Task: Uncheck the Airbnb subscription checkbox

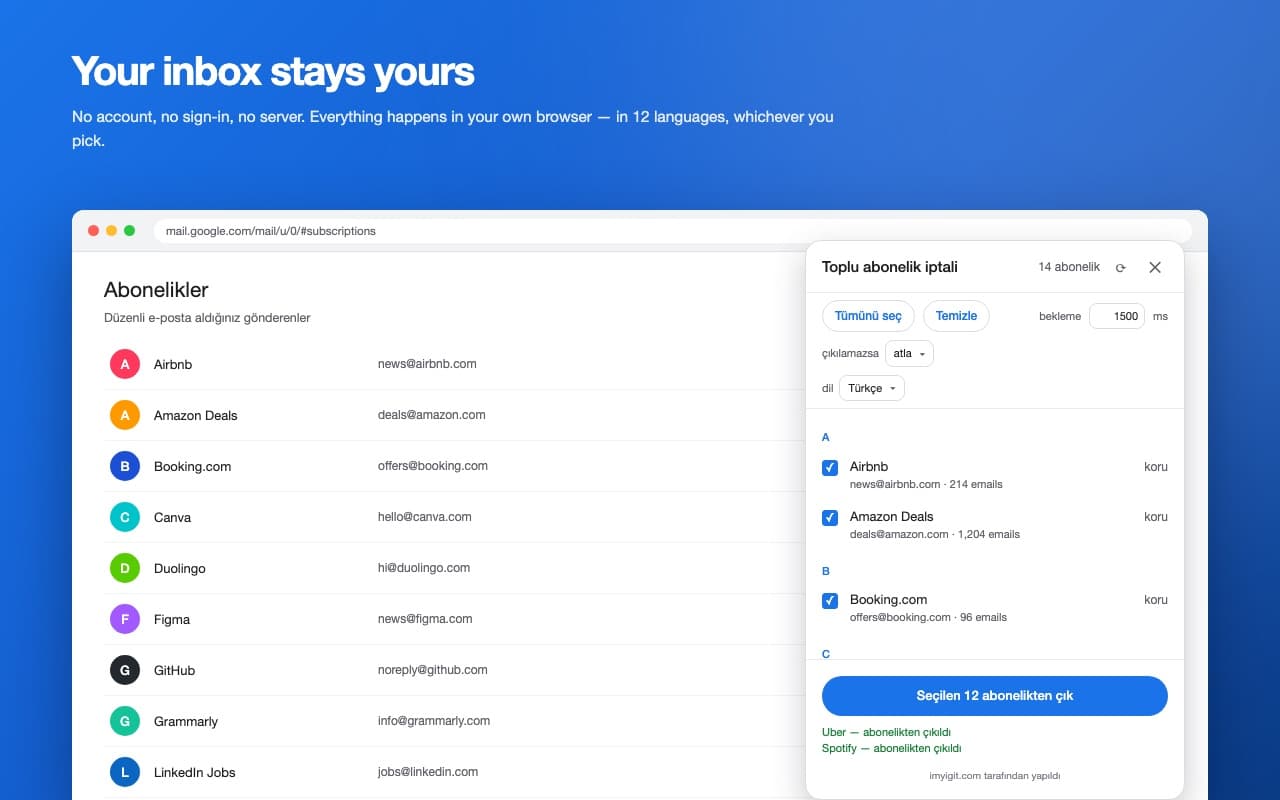Action: [830, 467]
